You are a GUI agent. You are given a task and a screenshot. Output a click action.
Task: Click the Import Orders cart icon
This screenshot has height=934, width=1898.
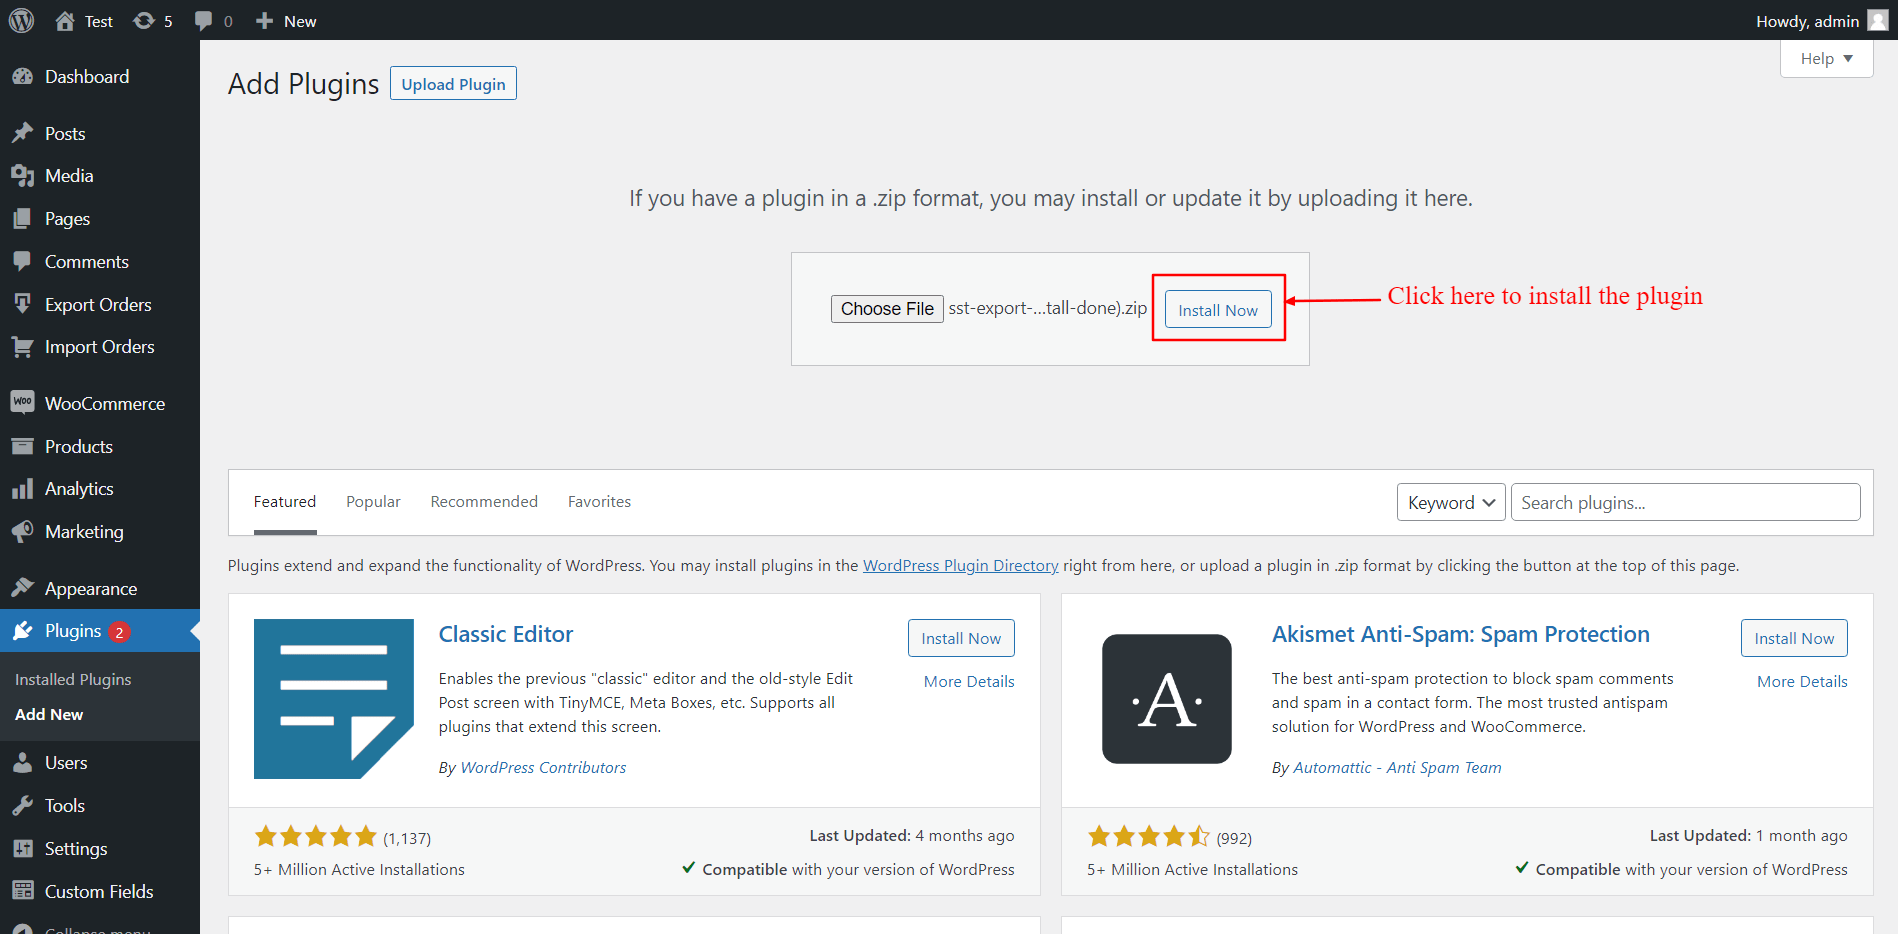(22, 347)
